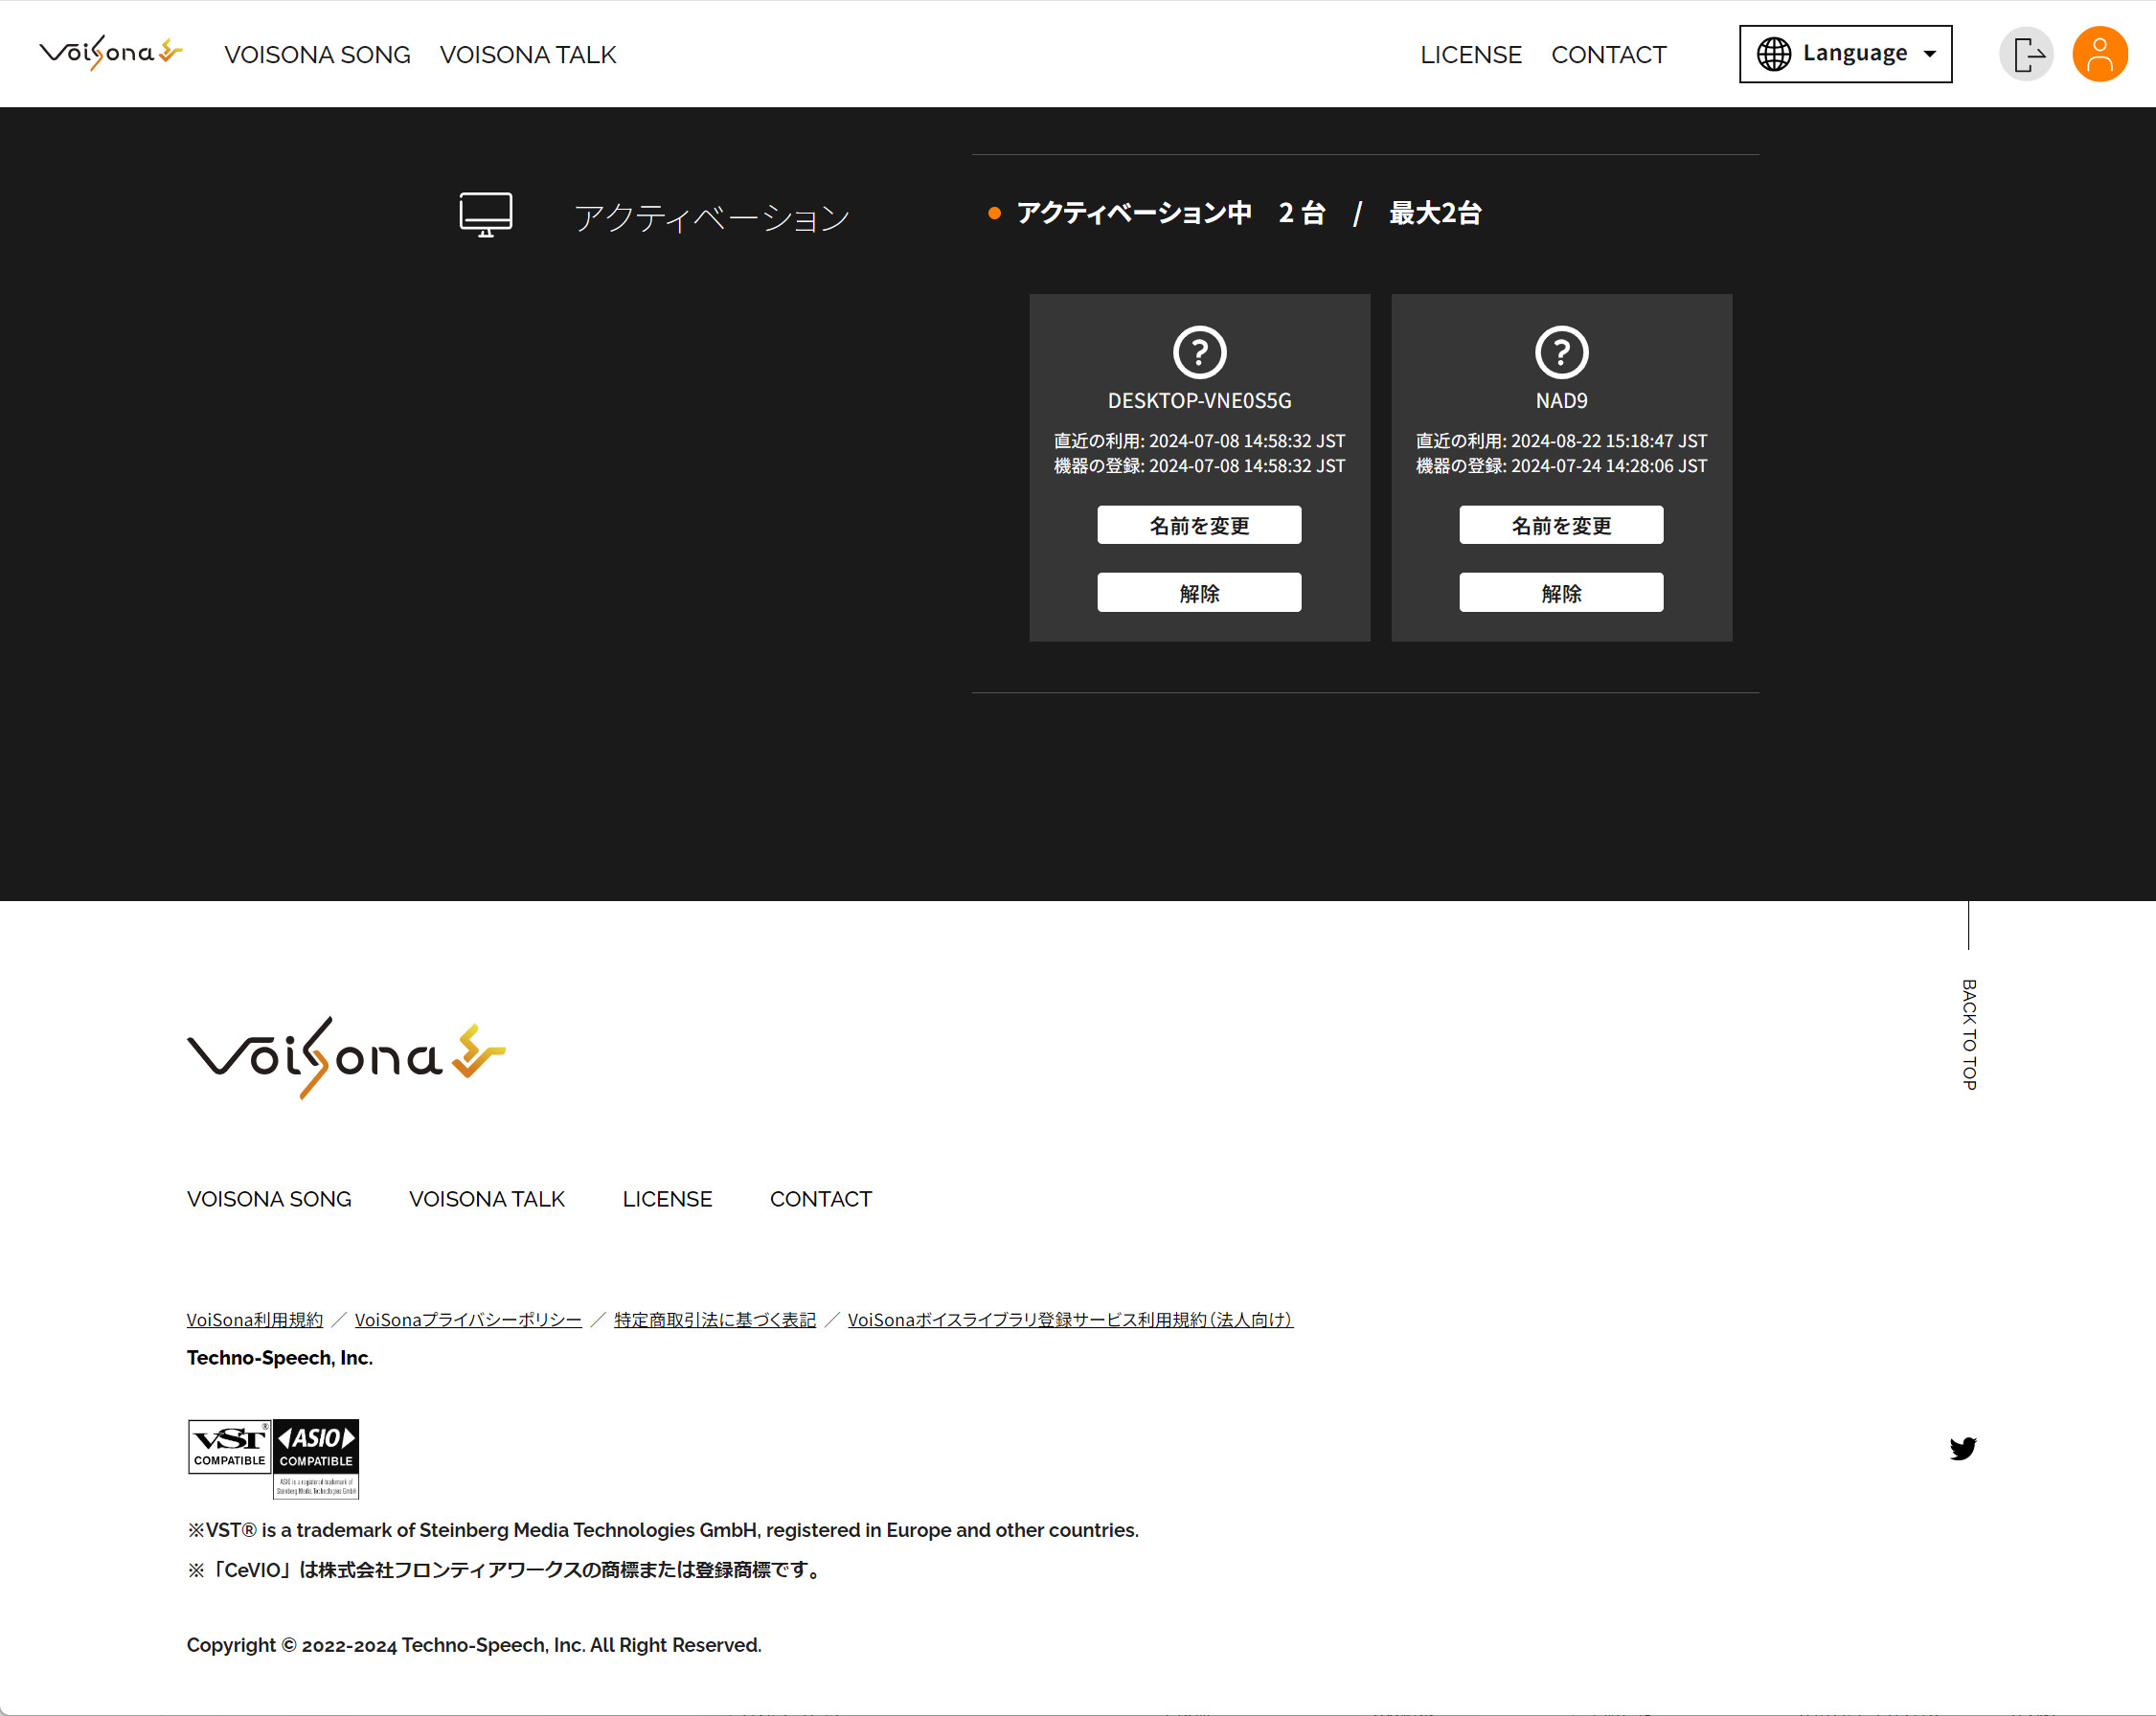Click 機器の登録: 2024-07-24 14:28:06 JST text

coord(1561,466)
